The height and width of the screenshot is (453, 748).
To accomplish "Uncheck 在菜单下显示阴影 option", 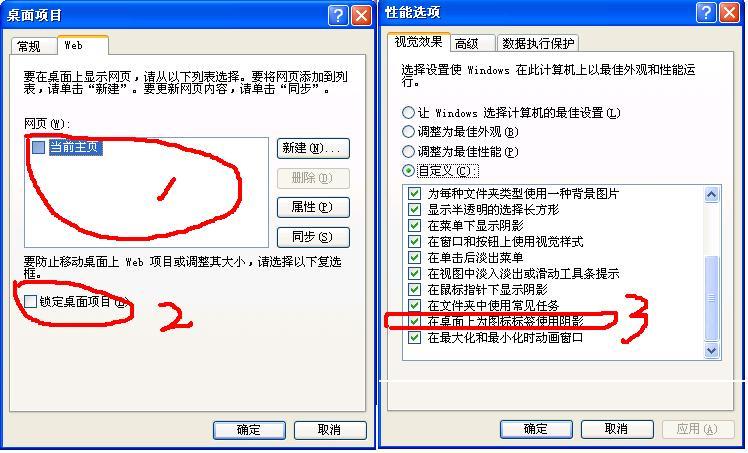I will (415, 225).
